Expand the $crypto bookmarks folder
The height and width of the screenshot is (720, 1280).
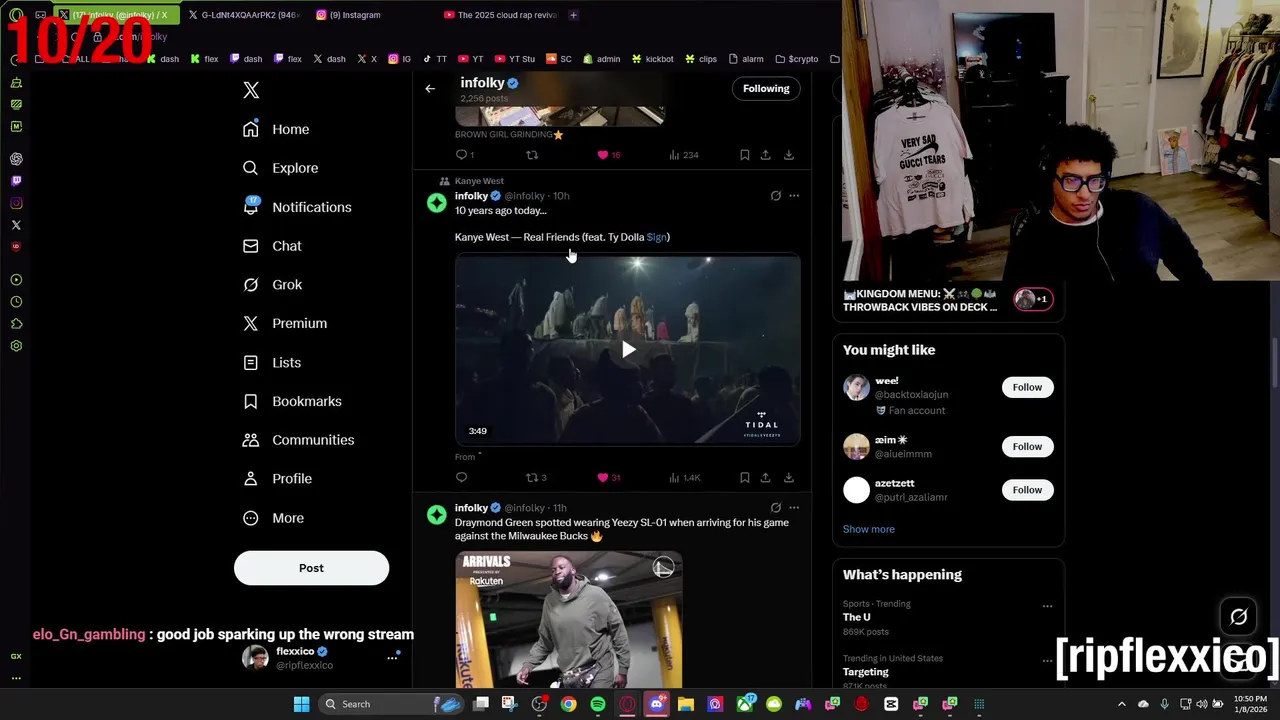coord(796,59)
